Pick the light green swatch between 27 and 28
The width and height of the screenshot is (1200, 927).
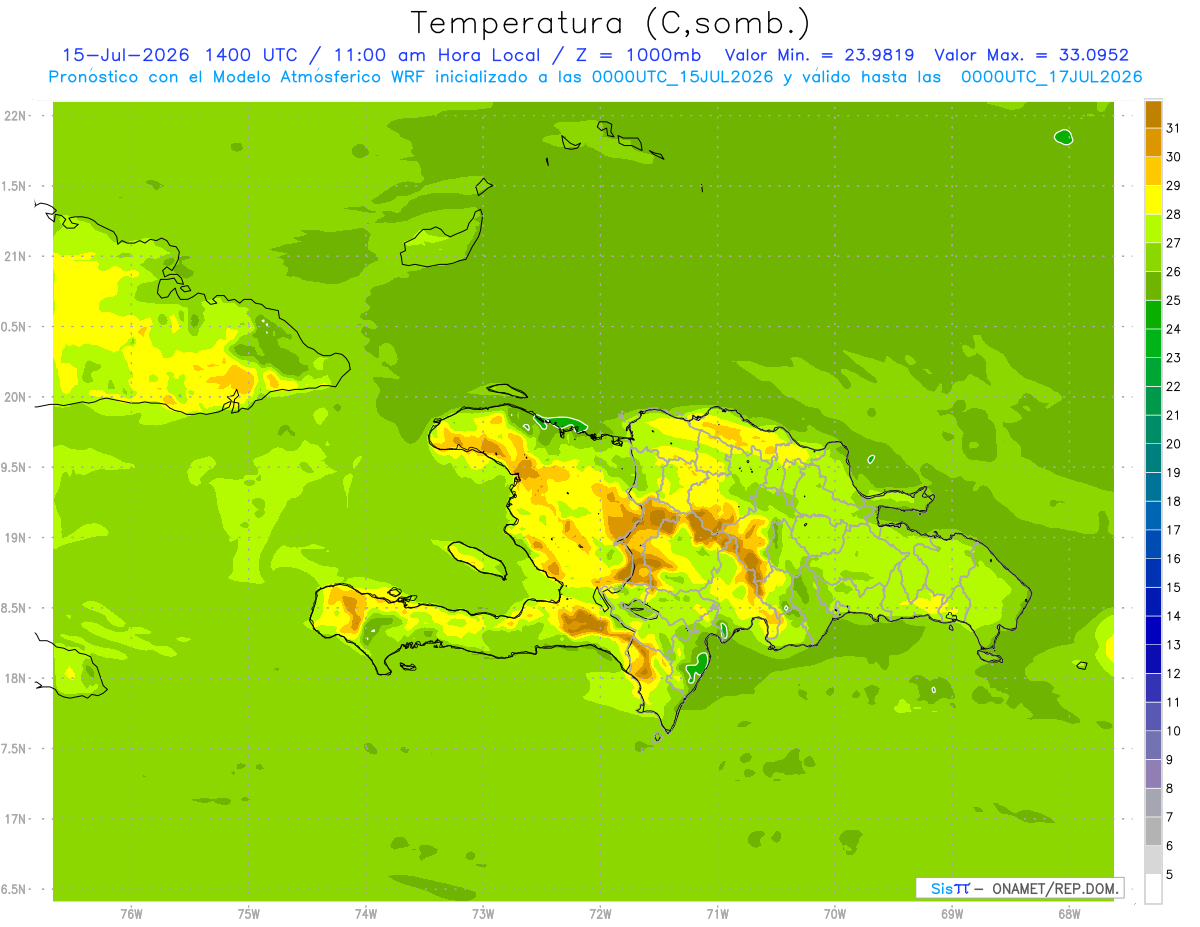[1153, 229]
